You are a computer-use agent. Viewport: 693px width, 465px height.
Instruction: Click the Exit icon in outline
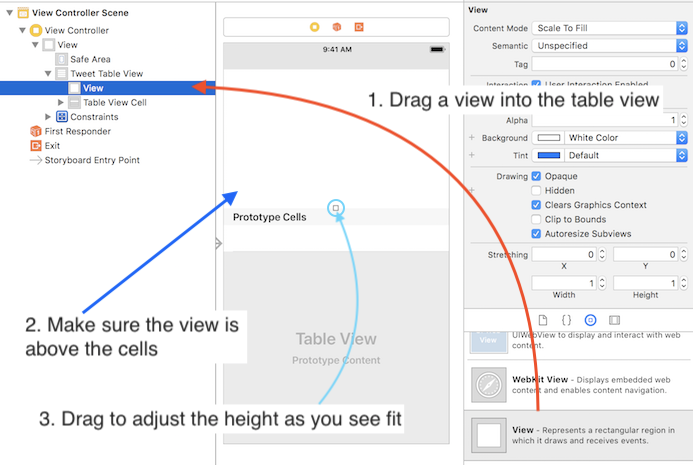pos(35,146)
